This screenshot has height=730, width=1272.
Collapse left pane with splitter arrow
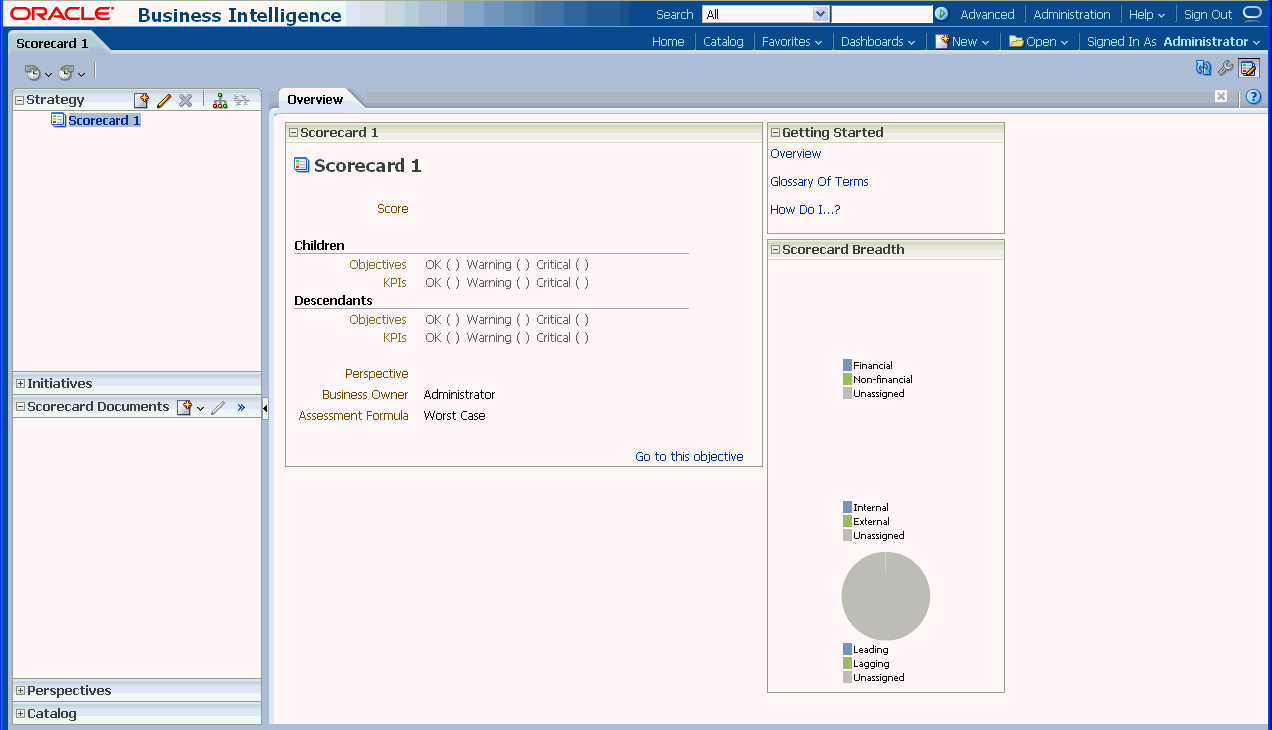coord(265,408)
